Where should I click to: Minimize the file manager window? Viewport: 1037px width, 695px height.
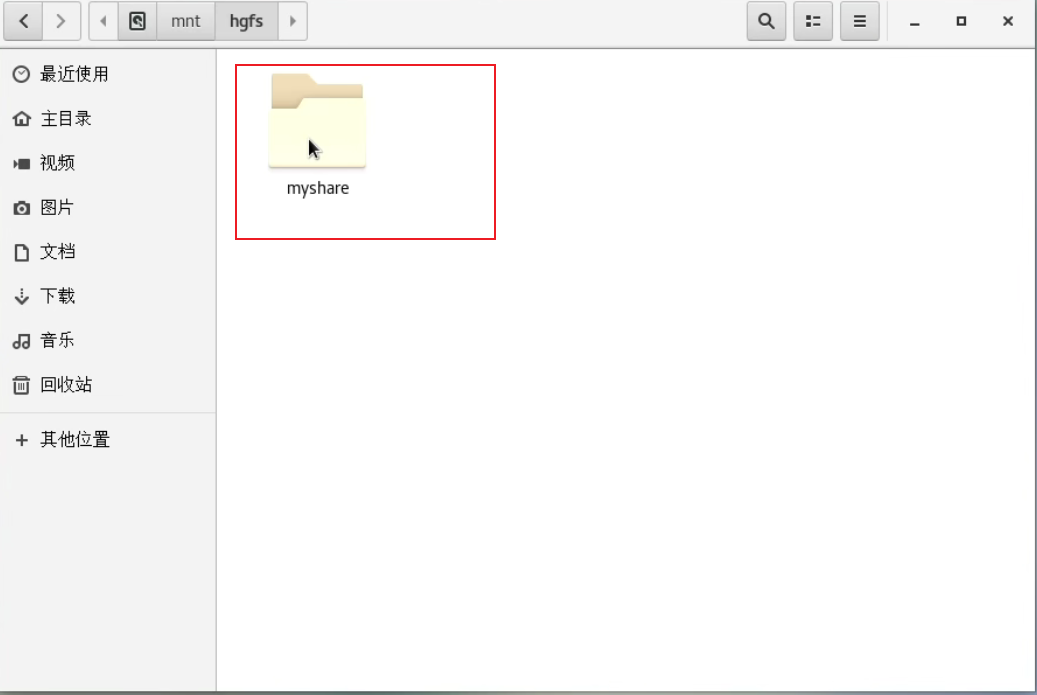(x=915, y=22)
